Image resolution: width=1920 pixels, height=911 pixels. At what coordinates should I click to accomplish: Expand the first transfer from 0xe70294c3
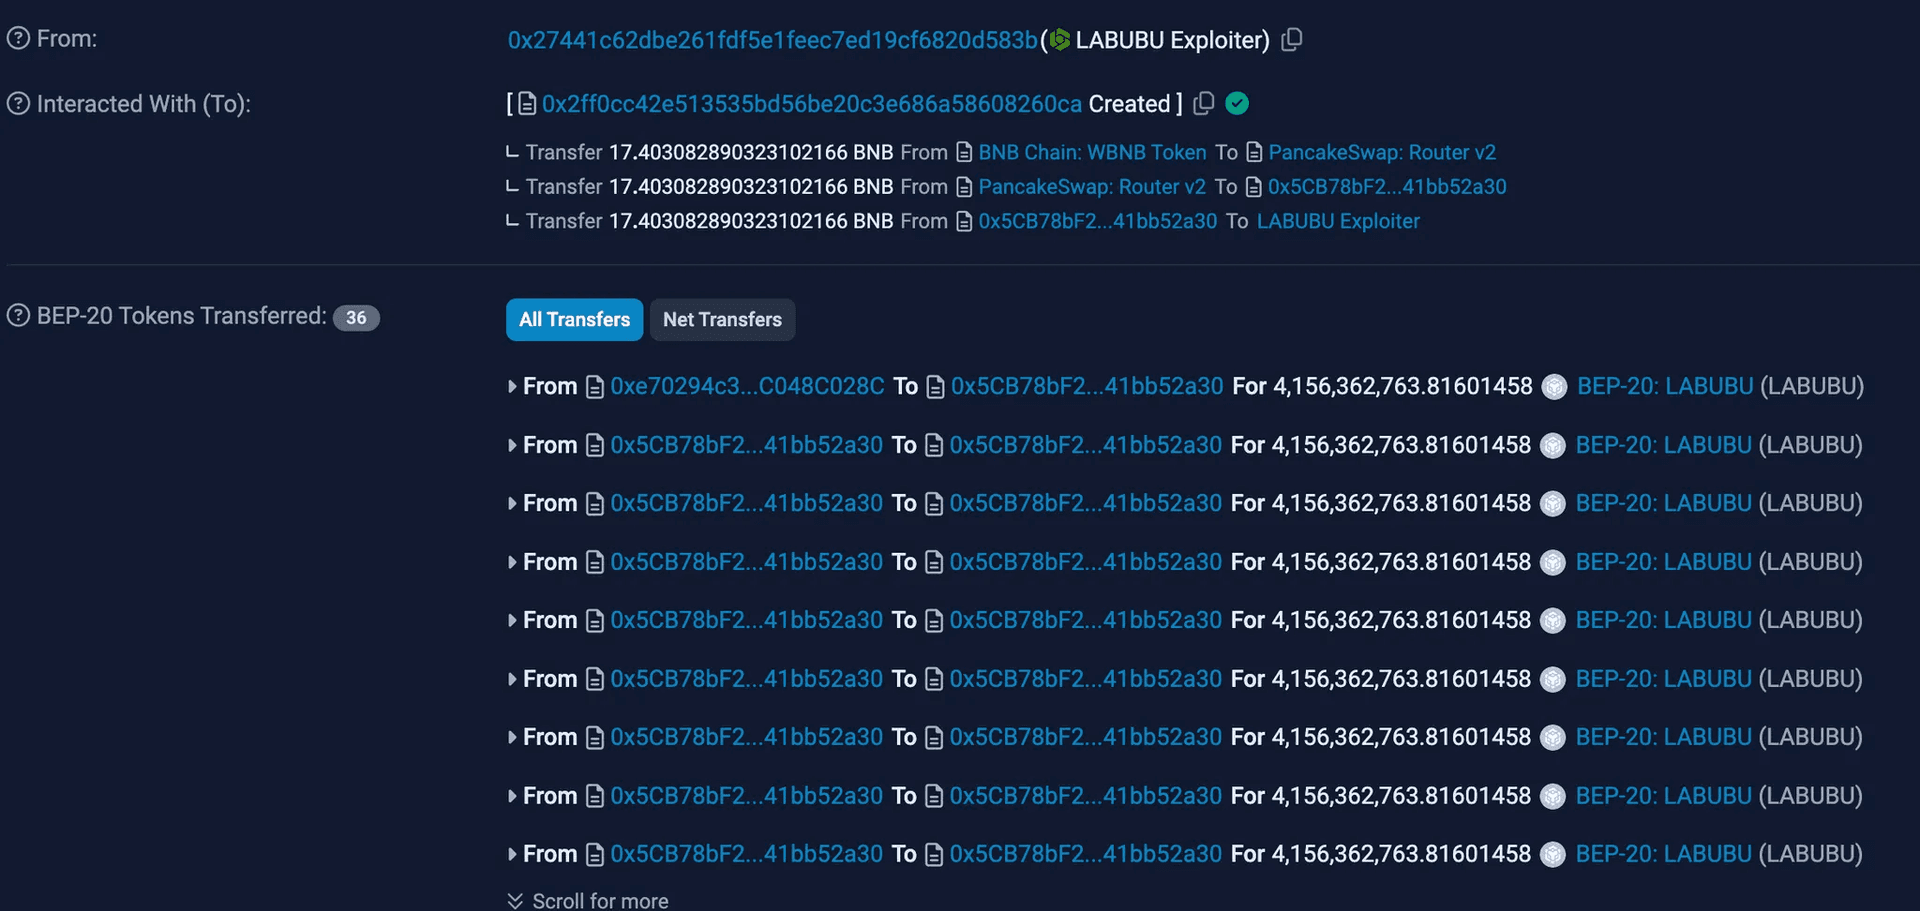point(512,387)
